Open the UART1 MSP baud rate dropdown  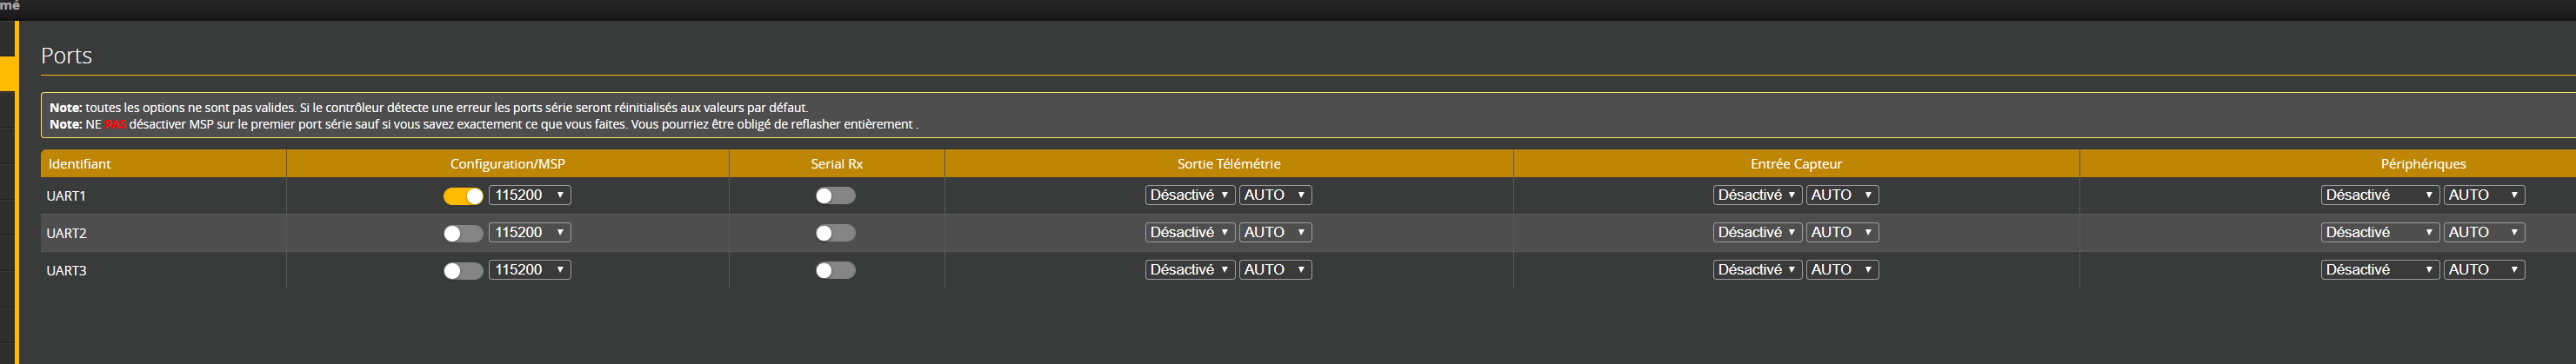[x=529, y=195]
